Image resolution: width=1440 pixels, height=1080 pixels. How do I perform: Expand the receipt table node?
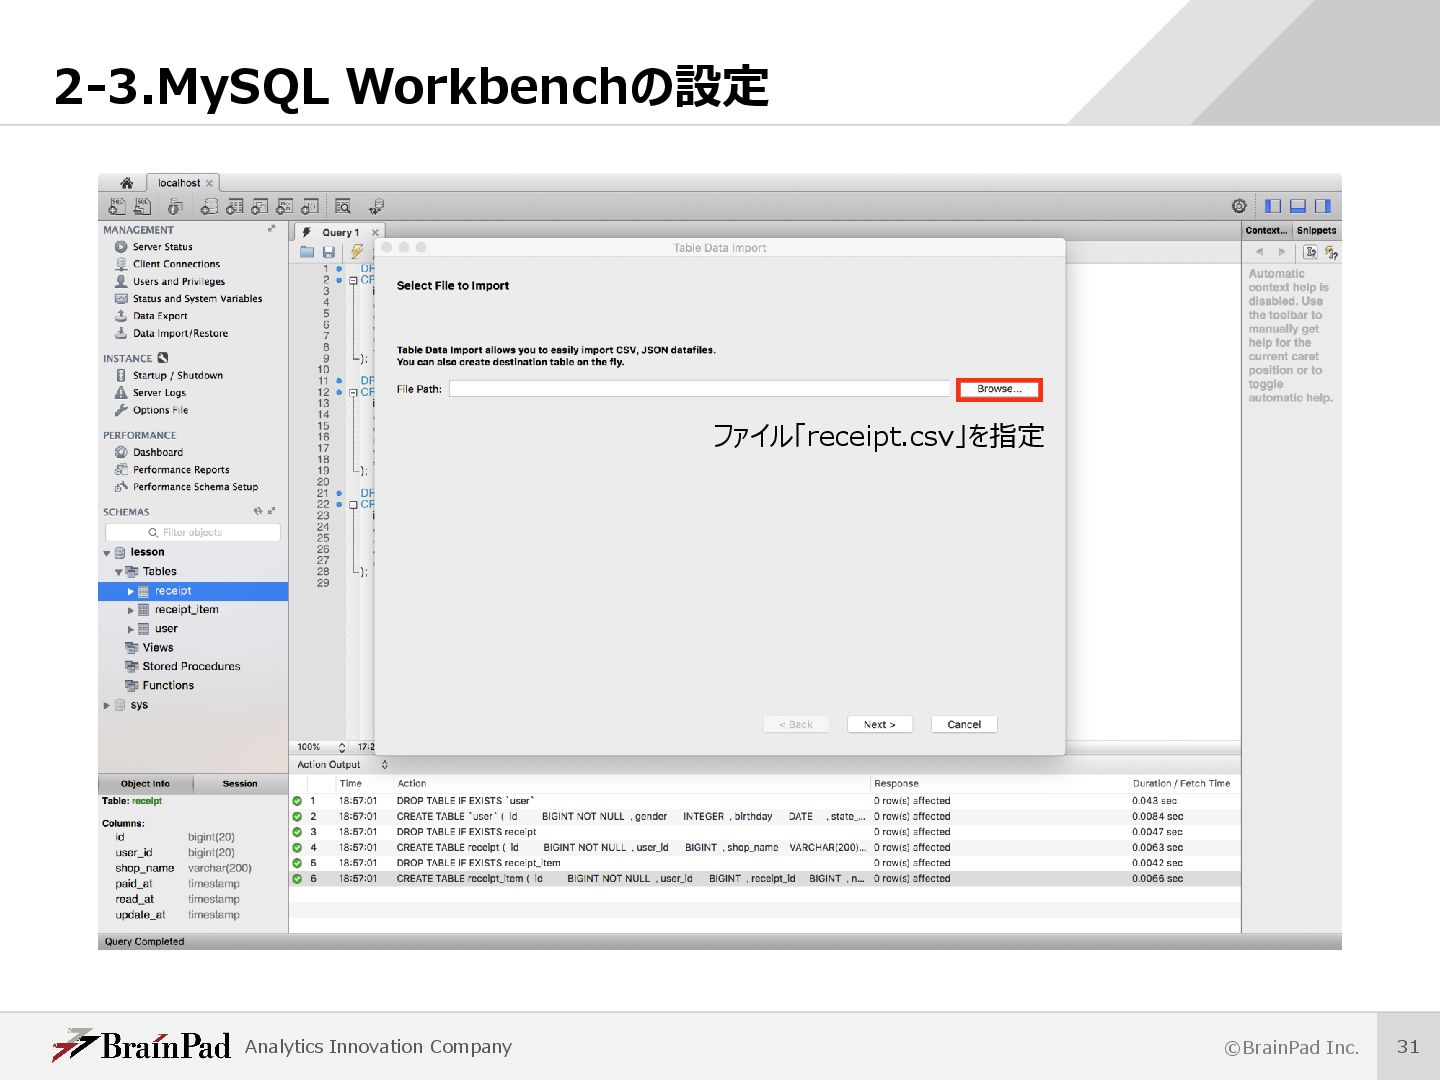click(130, 592)
